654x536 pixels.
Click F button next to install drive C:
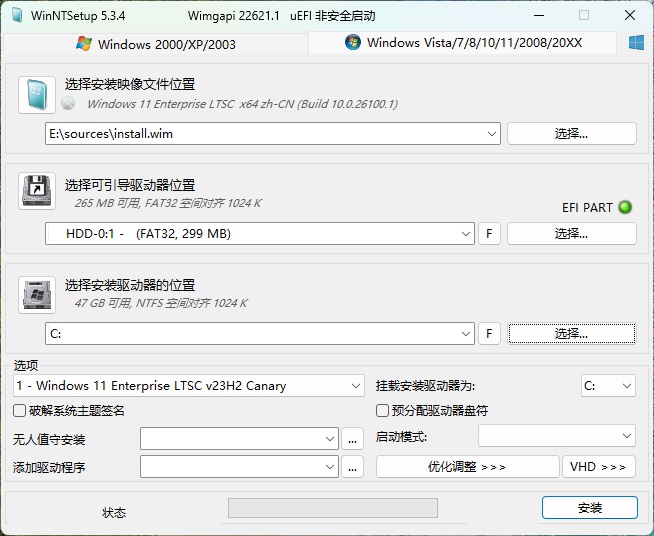pos(489,334)
